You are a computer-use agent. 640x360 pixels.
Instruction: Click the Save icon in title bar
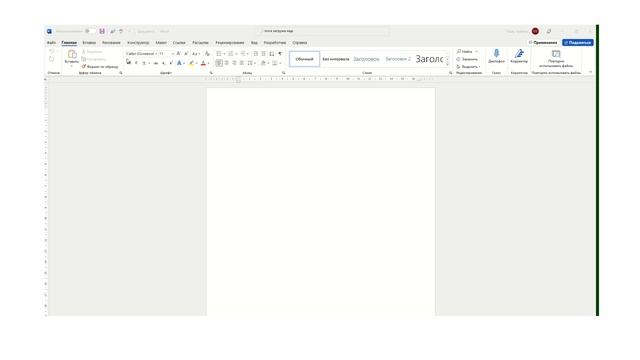(102, 31)
